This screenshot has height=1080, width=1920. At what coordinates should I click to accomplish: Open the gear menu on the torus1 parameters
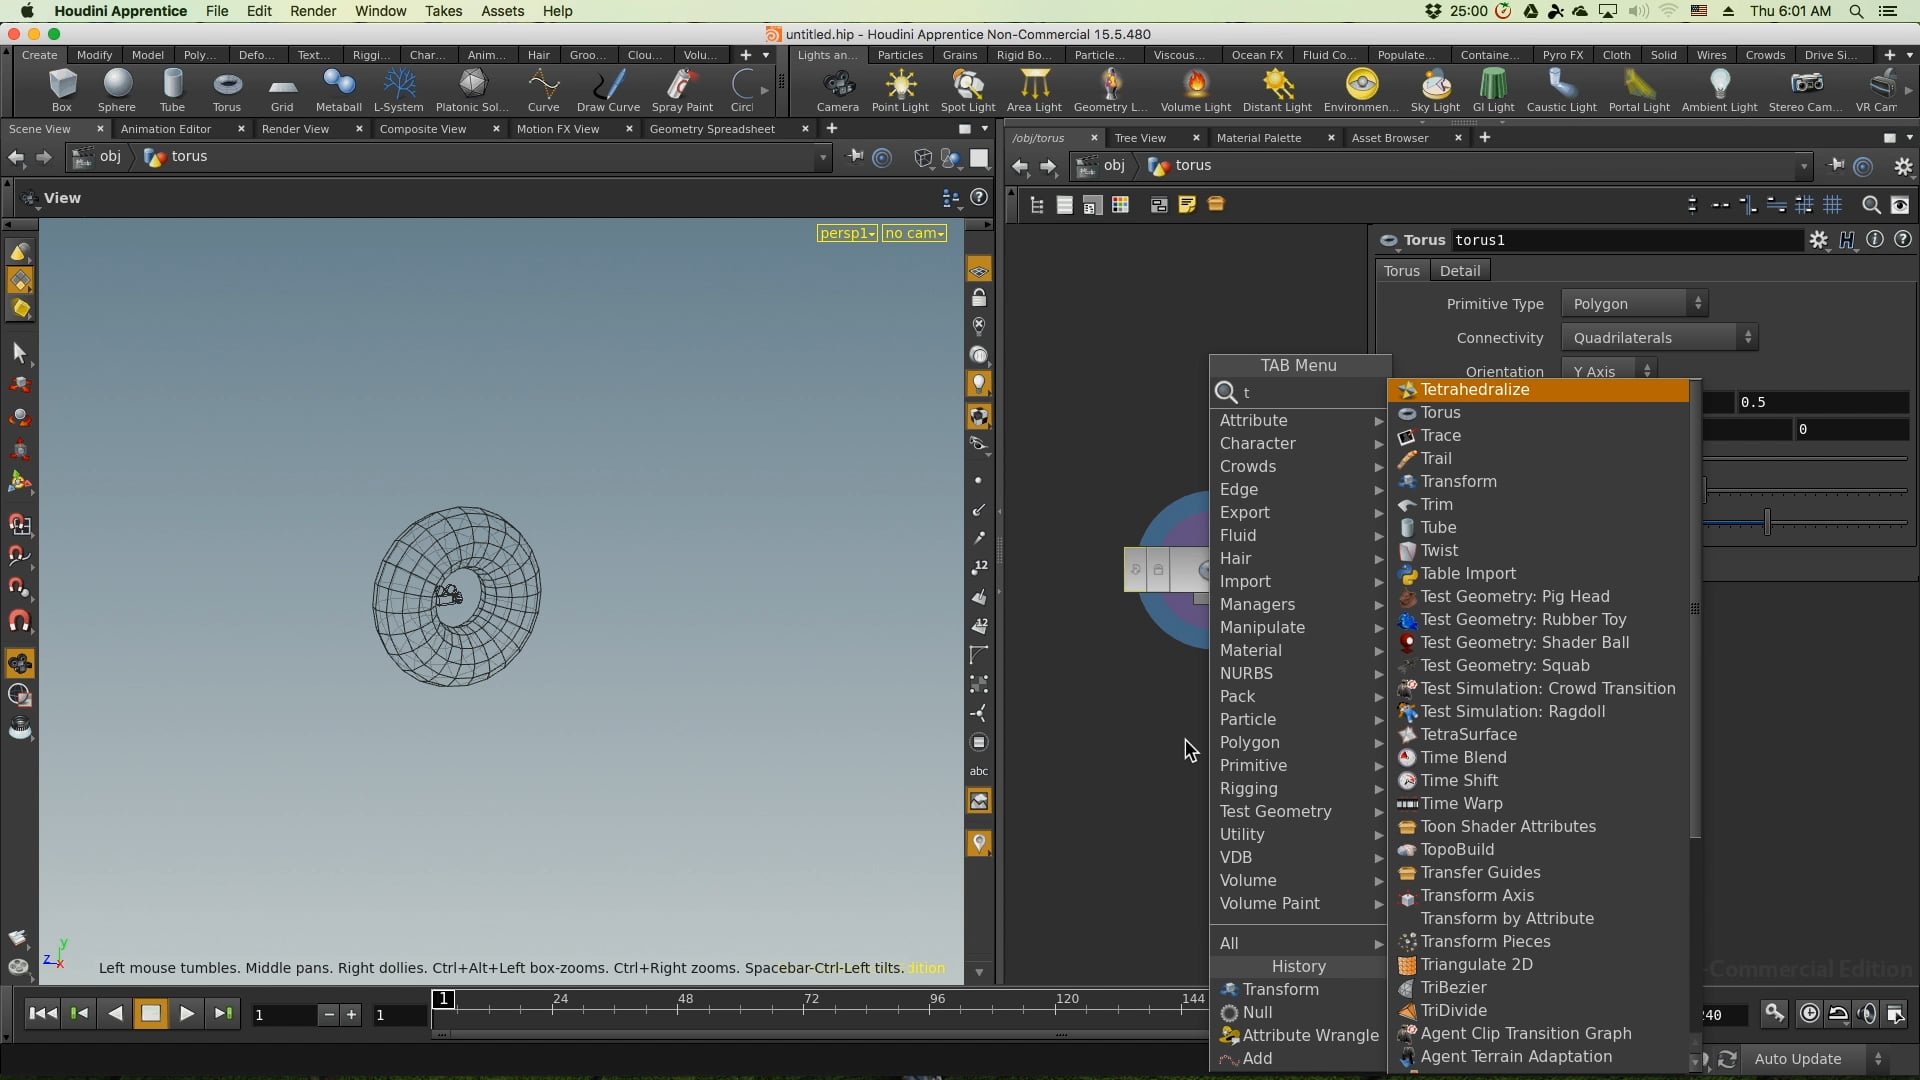pos(1819,240)
